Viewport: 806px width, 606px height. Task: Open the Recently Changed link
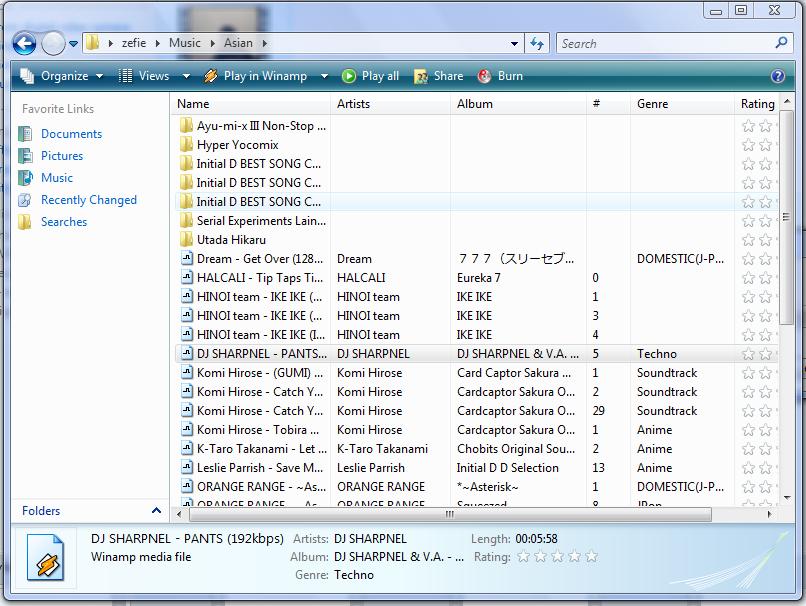(x=88, y=200)
